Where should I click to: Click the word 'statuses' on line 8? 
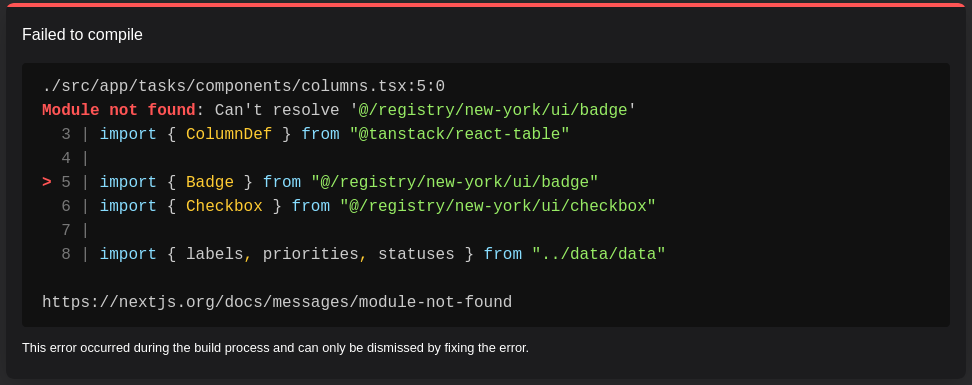click(x=417, y=254)
